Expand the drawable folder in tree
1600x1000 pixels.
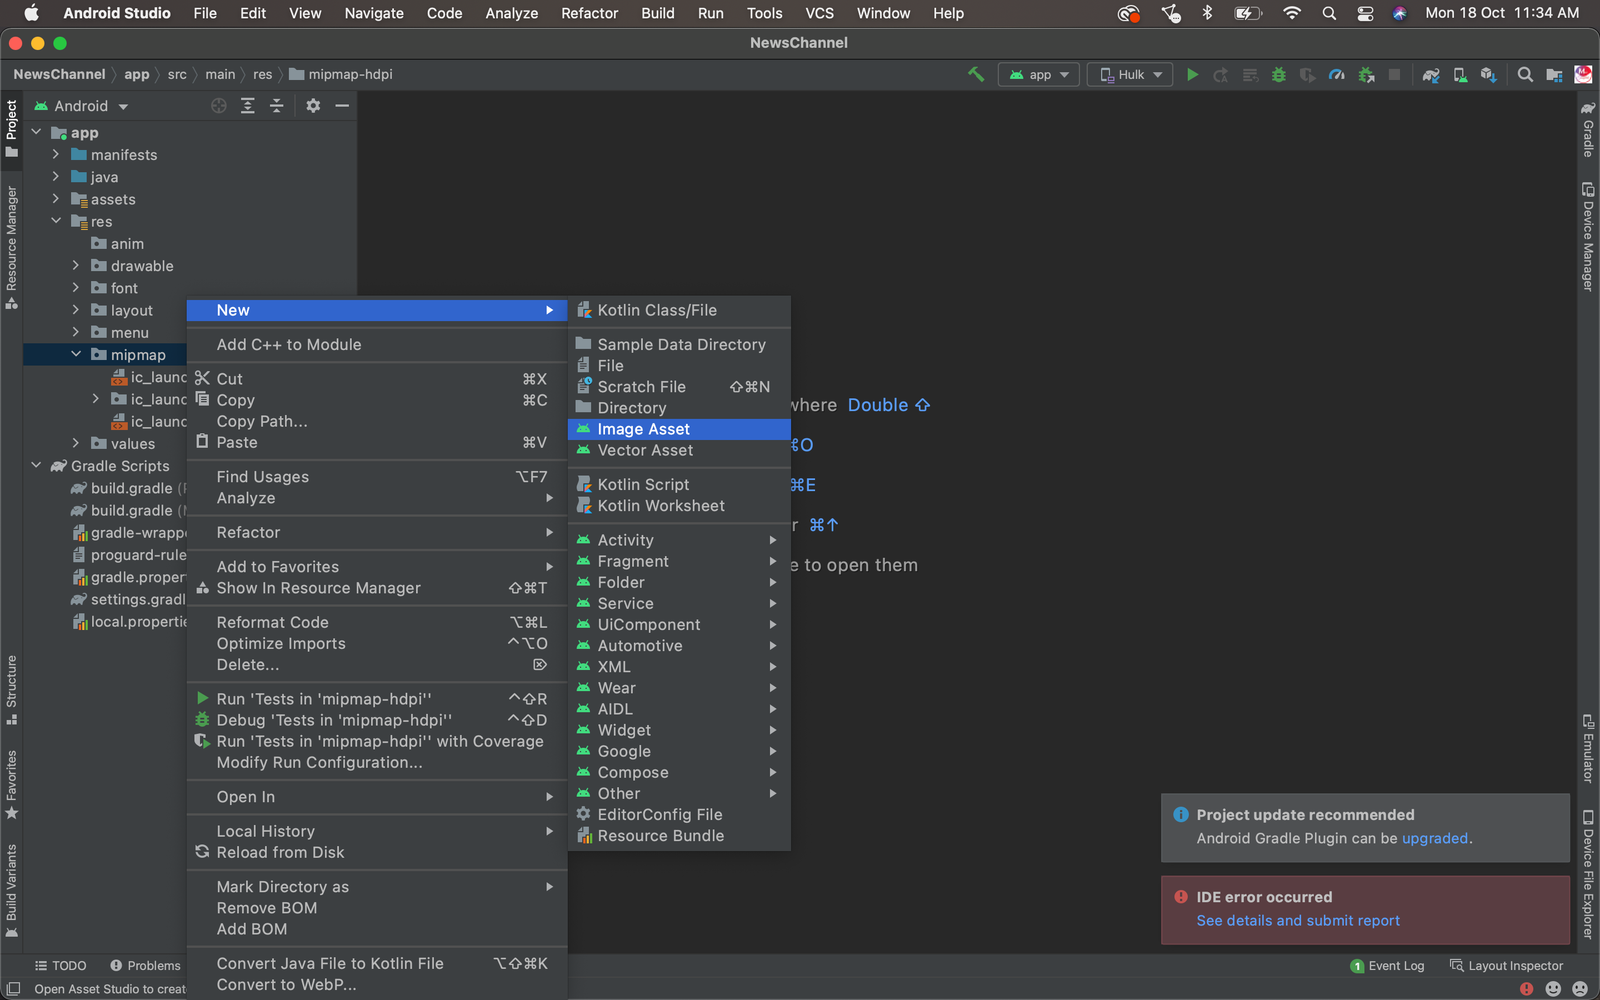[x=76, y=265]
